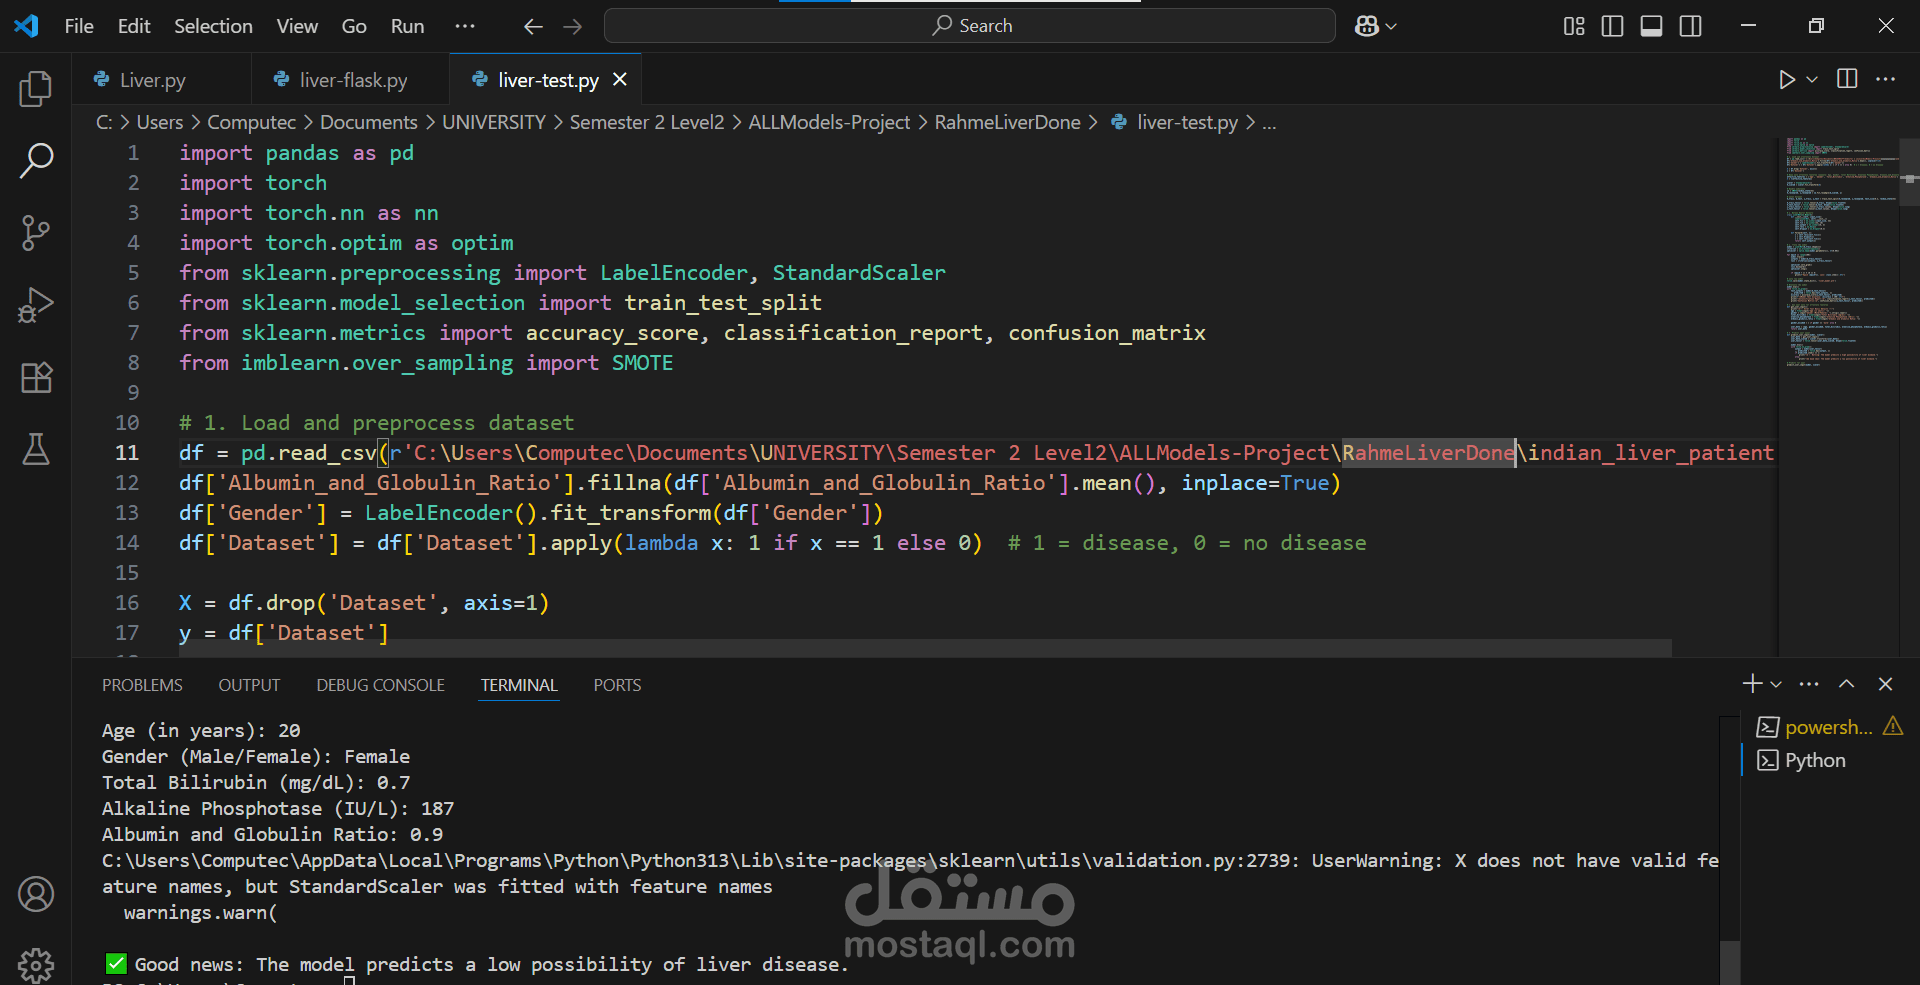Close the terminal panel
The height and width of the screenshot is (985, 1920).
pos(1886,684)
